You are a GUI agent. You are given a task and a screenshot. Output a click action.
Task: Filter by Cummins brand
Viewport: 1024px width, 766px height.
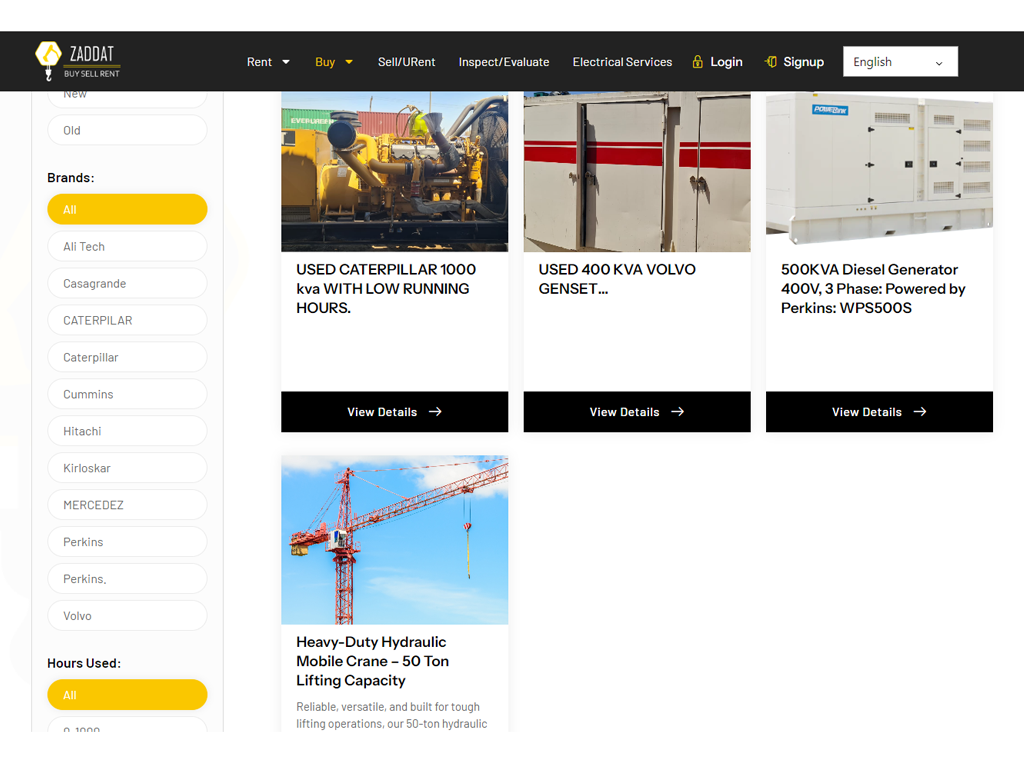click(x=127, y=394)
